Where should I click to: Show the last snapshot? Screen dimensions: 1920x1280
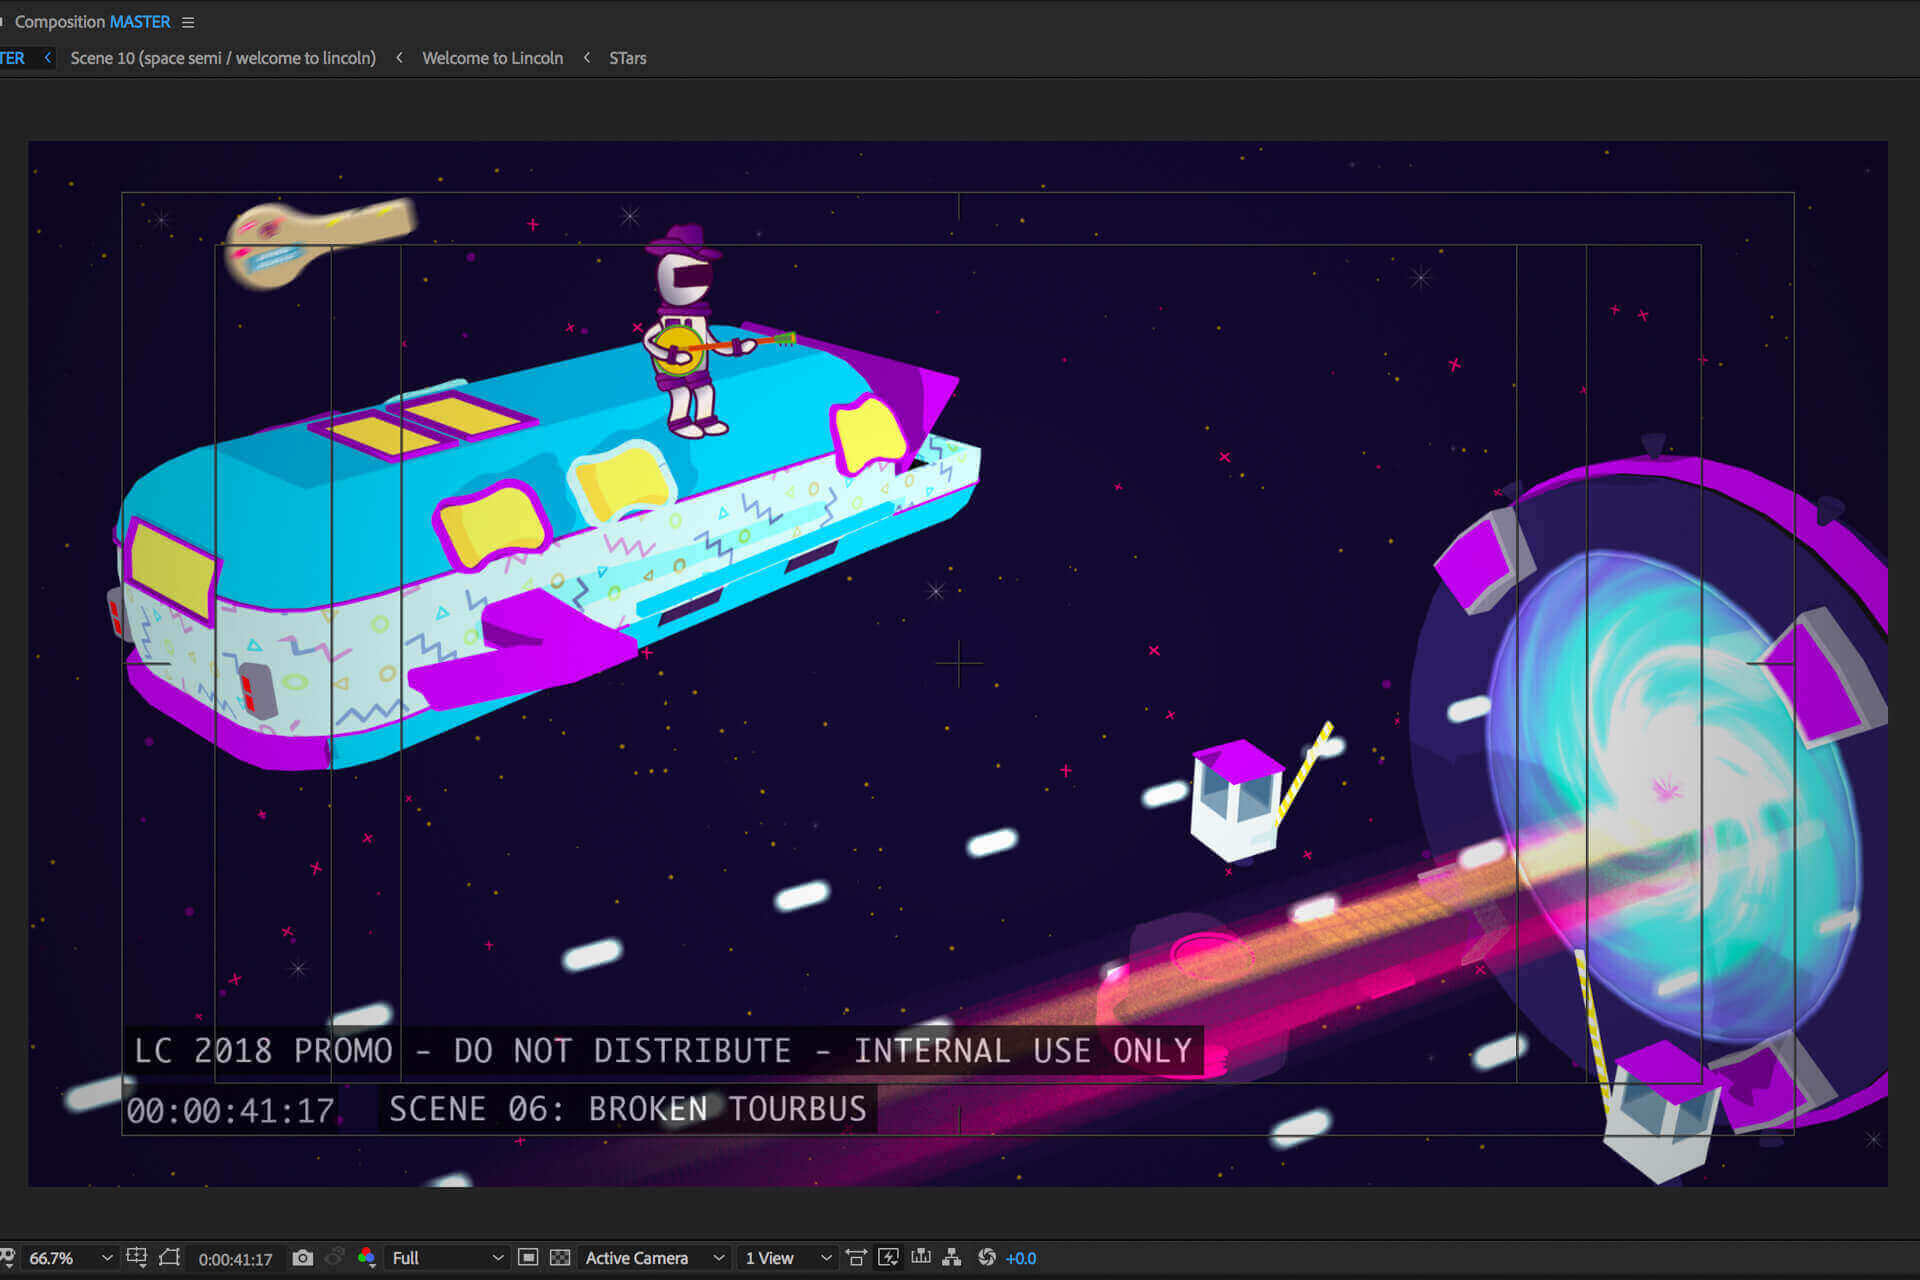coord(335,1257)
